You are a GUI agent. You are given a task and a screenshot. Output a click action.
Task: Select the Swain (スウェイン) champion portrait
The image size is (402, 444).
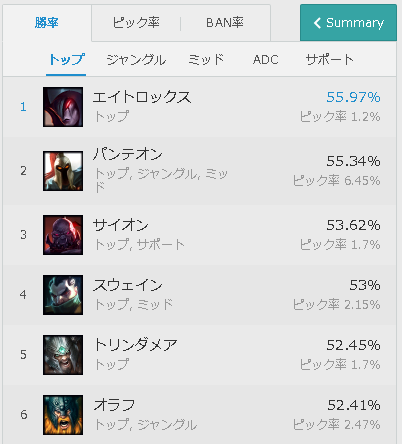pyautogui.click(x=63, y=295)
